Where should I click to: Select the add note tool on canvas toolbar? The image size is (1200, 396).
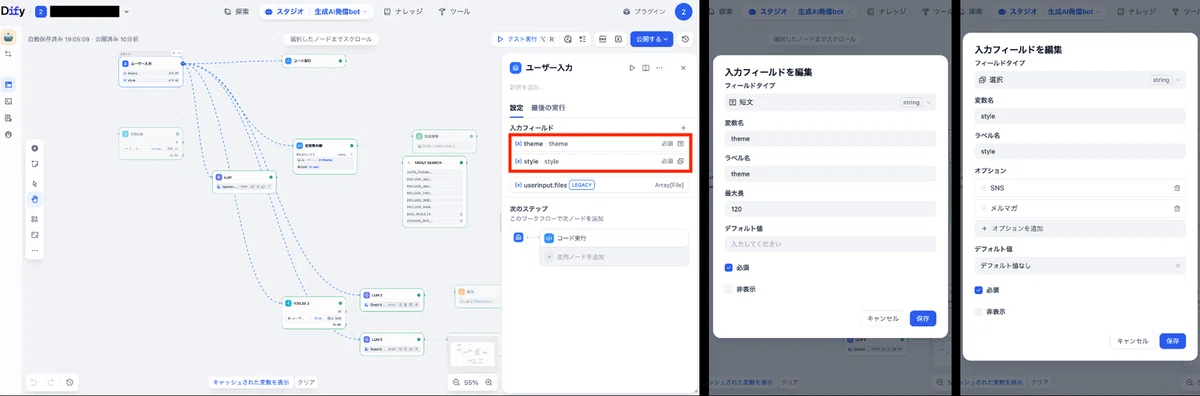(35, 163)
